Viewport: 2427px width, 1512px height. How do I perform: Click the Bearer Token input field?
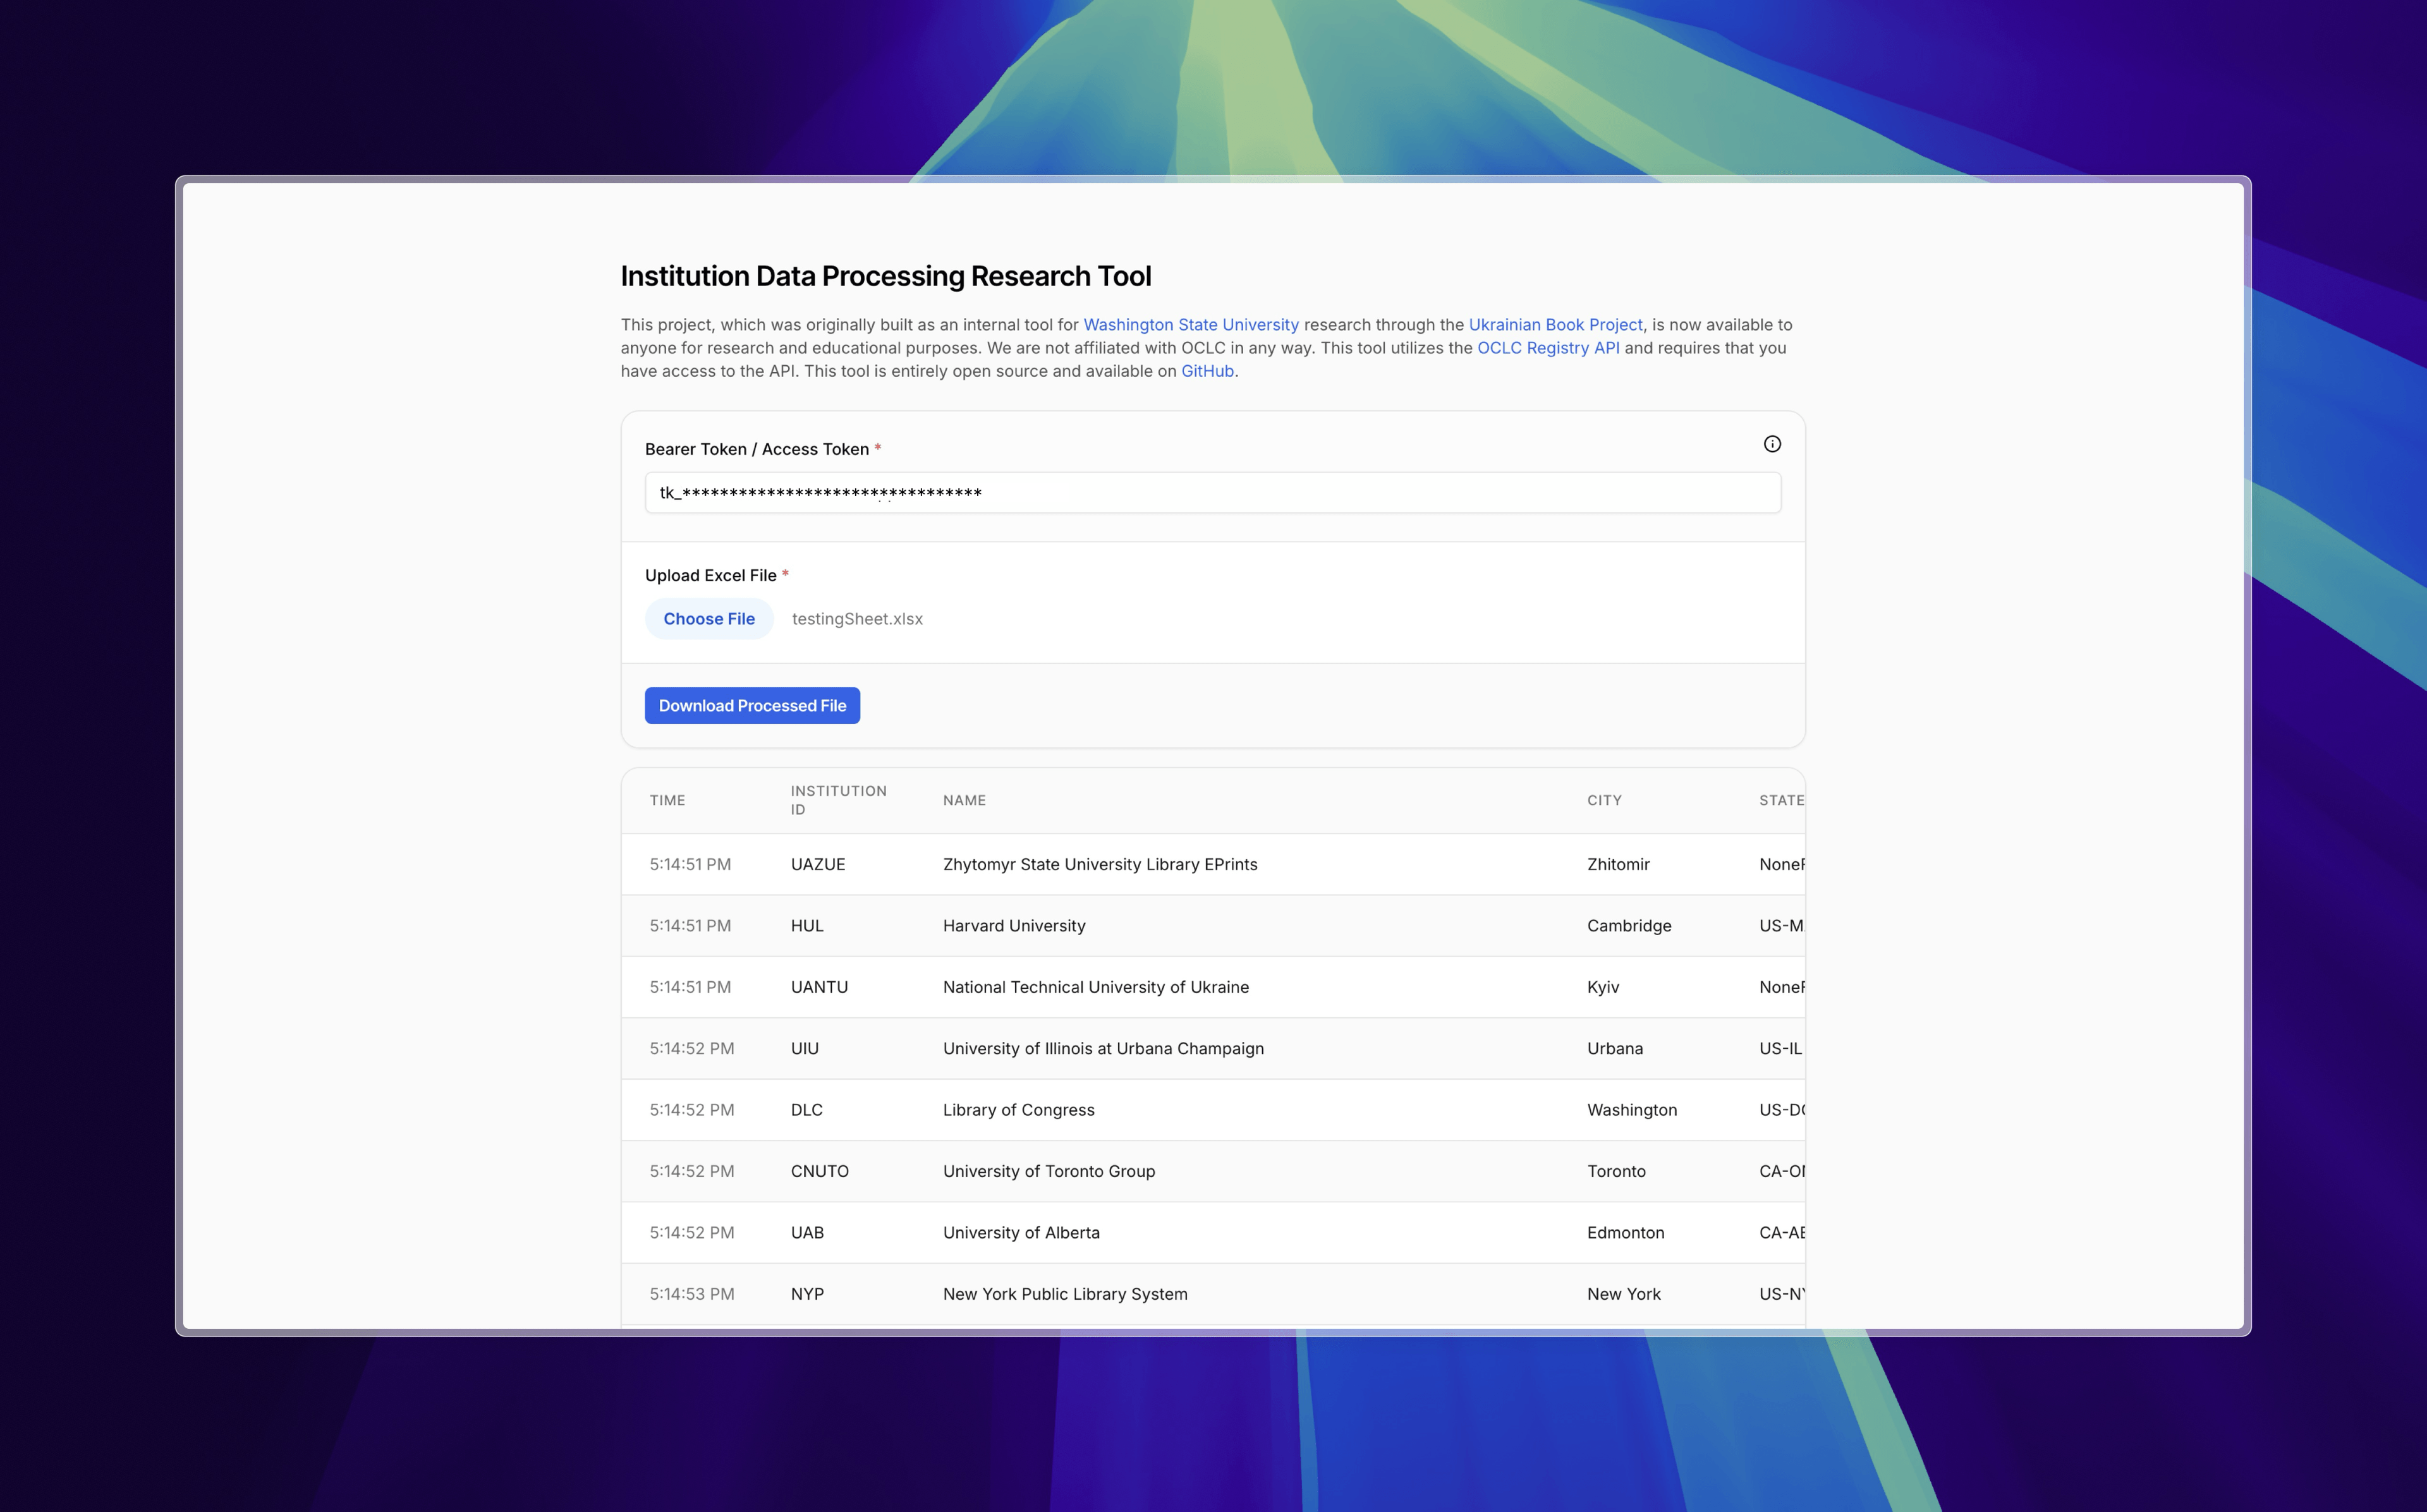(x=1212, y=493)
